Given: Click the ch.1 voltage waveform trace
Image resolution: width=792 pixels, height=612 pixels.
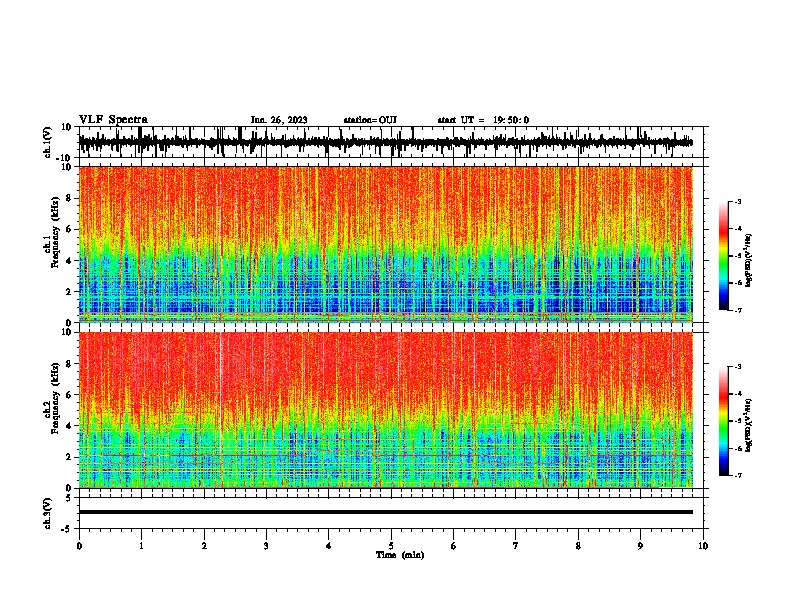Looking at the screenshot, I should pos(385,142).
